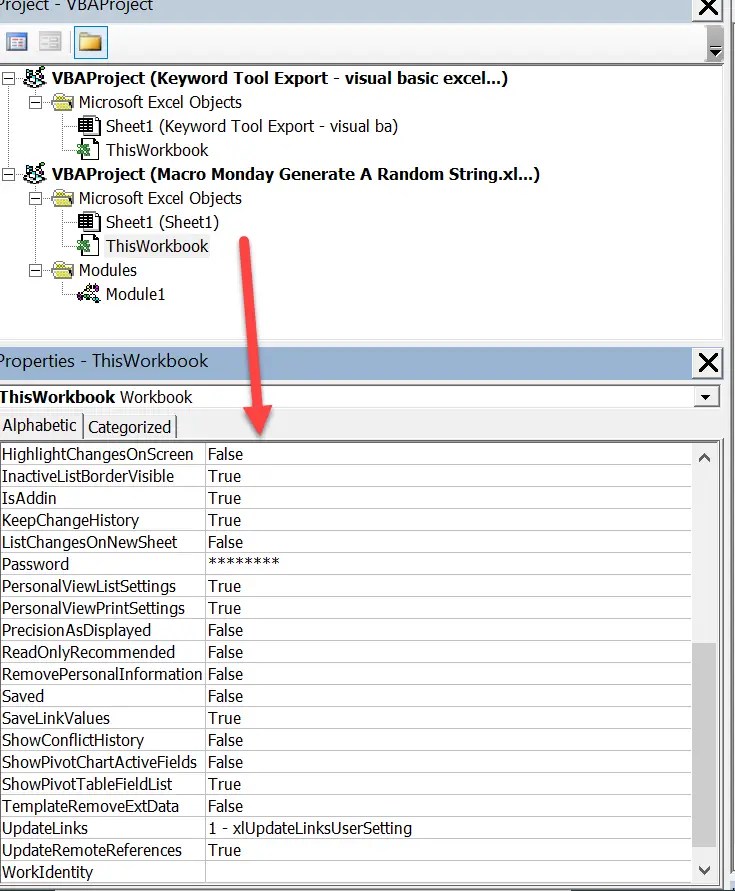This screenshot has height=891, width=735.
Task: Click the View Code toolbar icon
Action: (16, 42)
